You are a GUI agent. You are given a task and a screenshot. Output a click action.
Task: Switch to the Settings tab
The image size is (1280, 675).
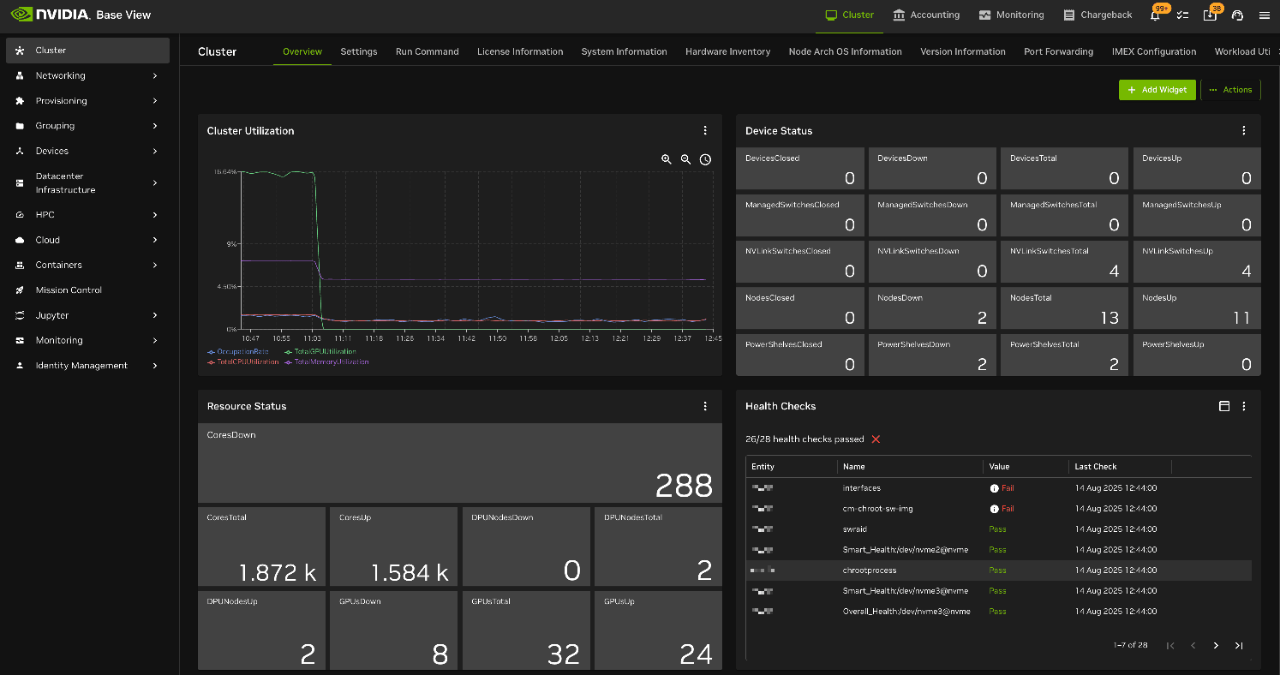point(358,51)
